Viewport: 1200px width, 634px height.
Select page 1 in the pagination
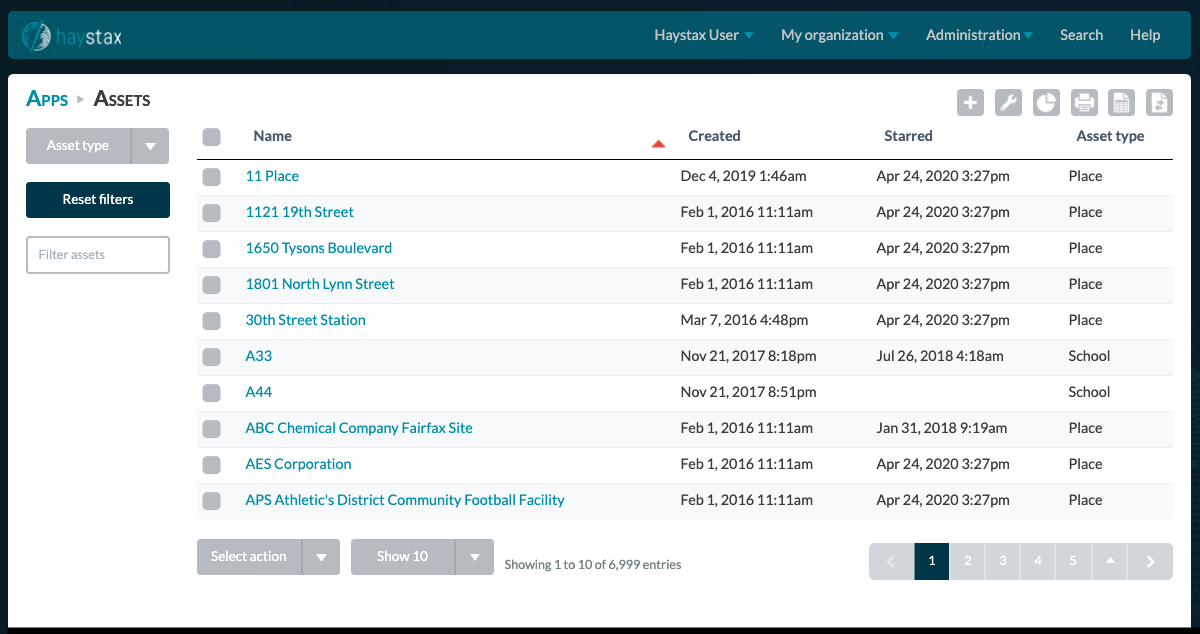[932, 561]
